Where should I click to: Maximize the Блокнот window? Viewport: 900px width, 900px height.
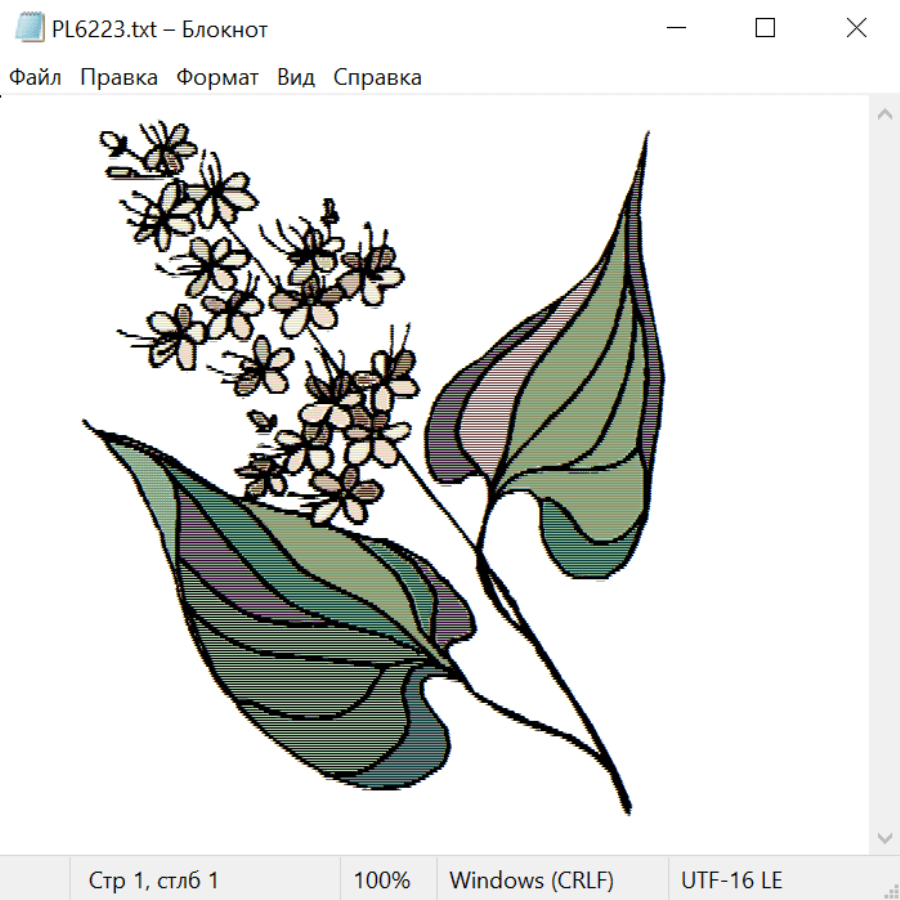coord(765,28)
